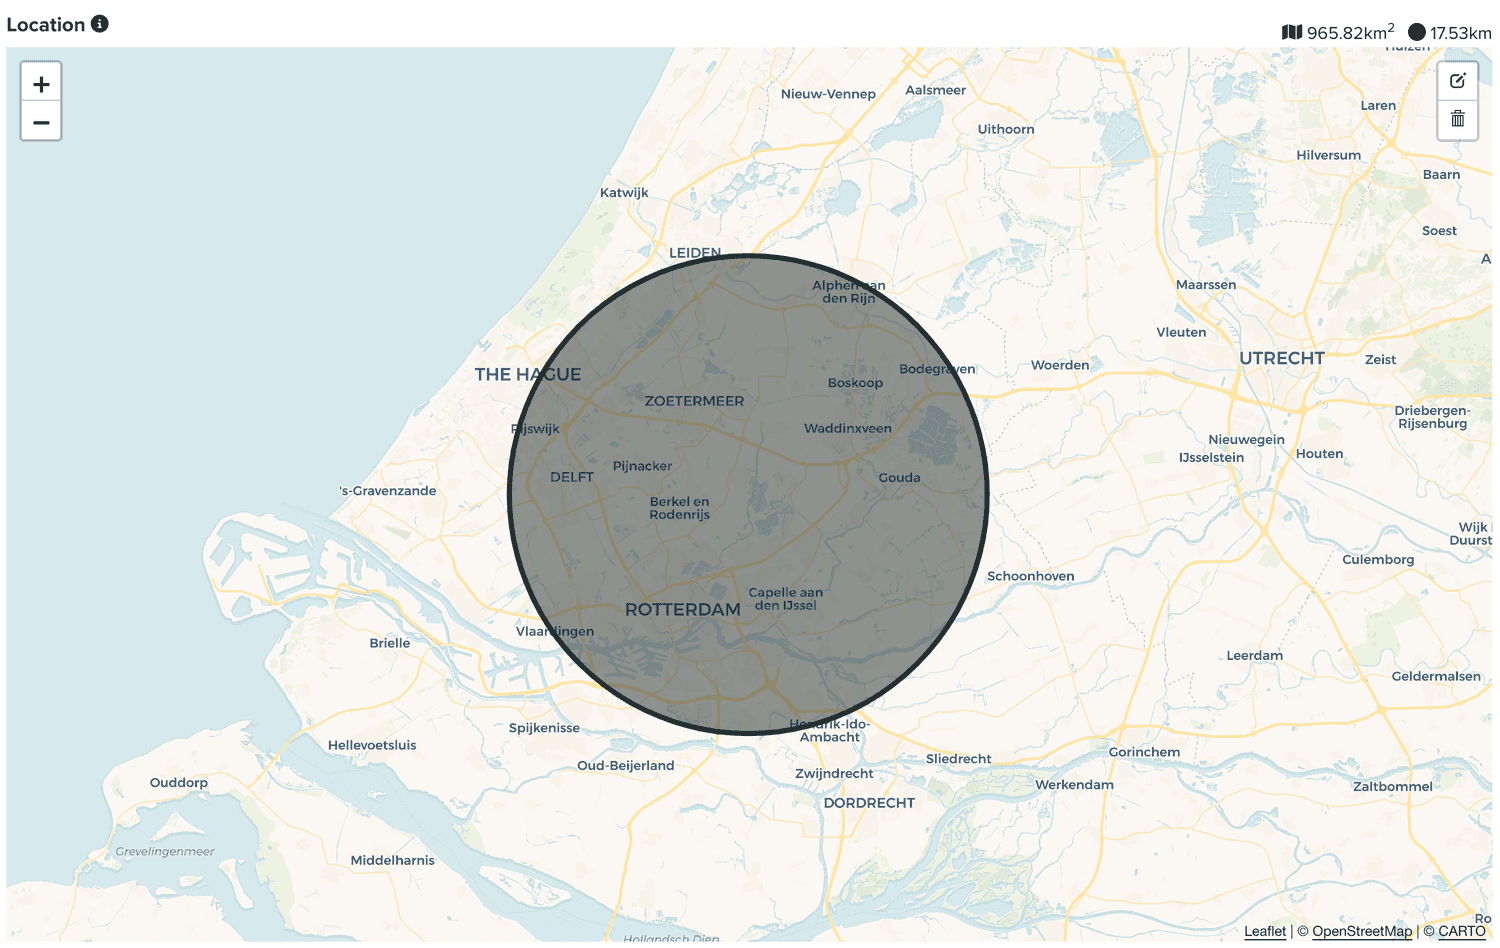The height and width of the screenshot is (948, 1500).
Task: Open the Leaflet attribution link
Action: click(1265, 931)
